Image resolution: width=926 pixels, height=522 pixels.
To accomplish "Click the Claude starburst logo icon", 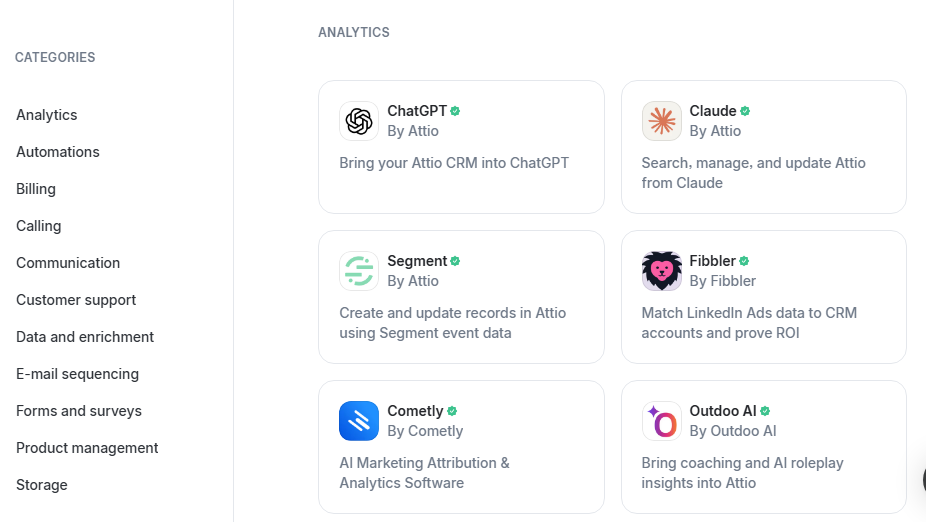I will [x=661, y=121].
